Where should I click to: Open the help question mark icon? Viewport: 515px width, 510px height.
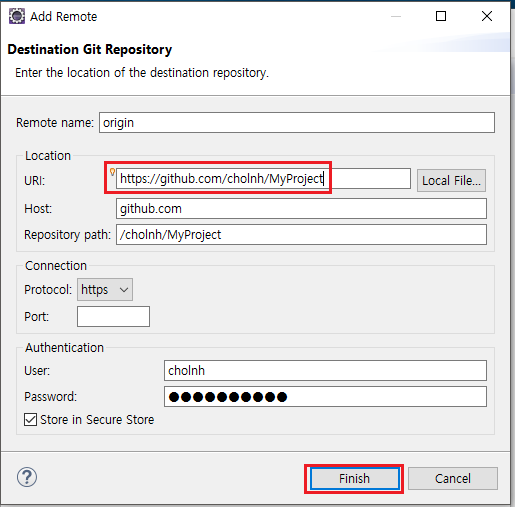27,477
